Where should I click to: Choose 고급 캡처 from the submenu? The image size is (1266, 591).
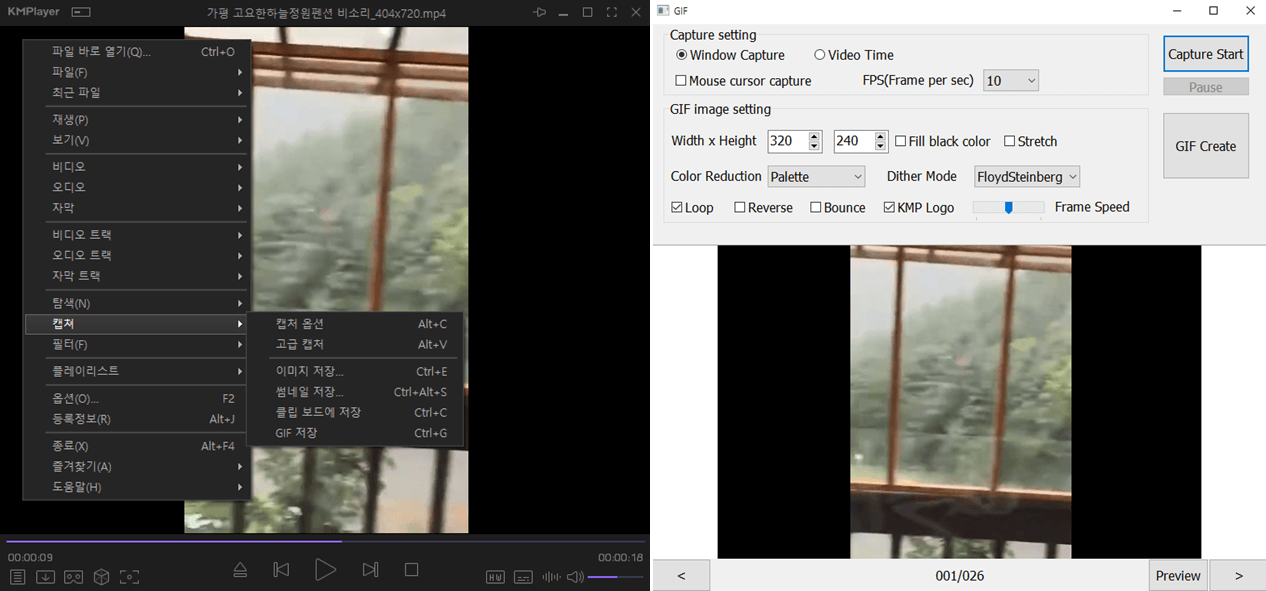click(355, 344)
